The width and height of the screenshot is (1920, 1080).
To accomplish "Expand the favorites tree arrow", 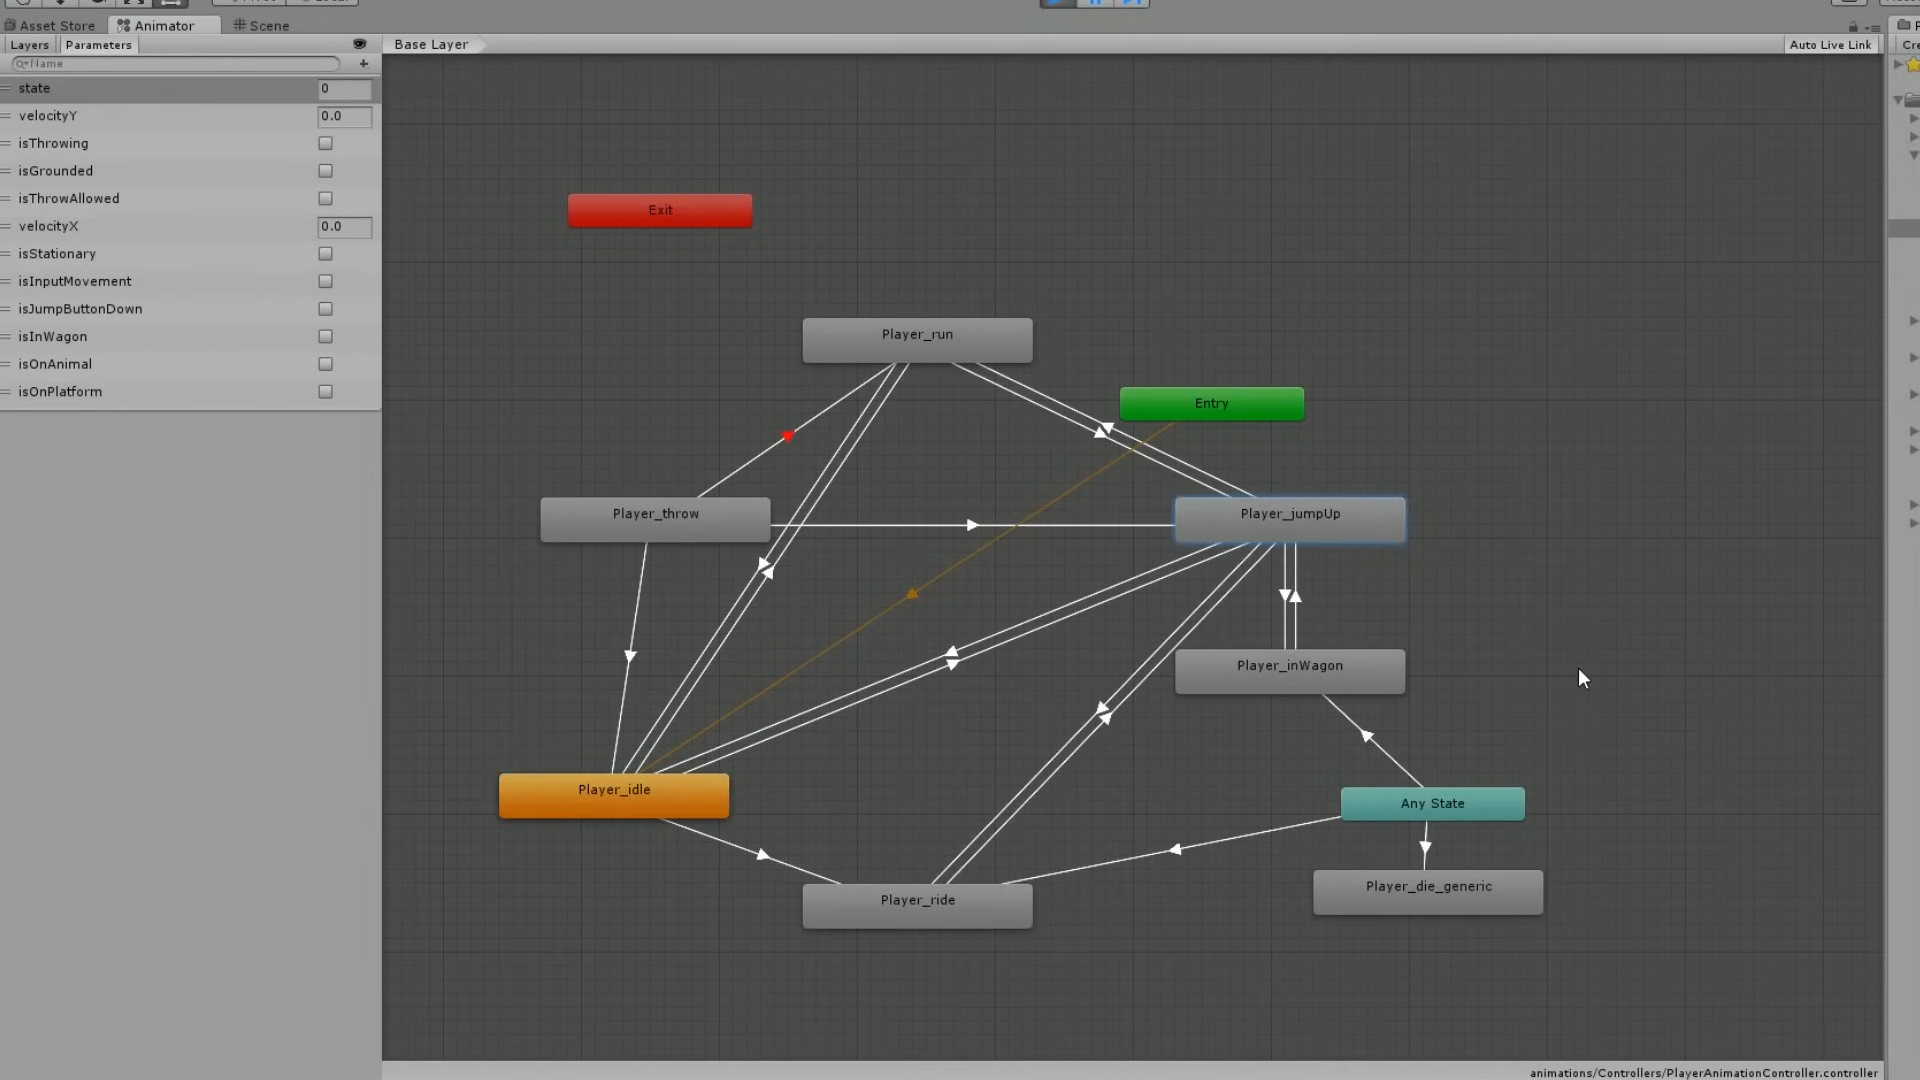I will click(x=1898, y=64).
